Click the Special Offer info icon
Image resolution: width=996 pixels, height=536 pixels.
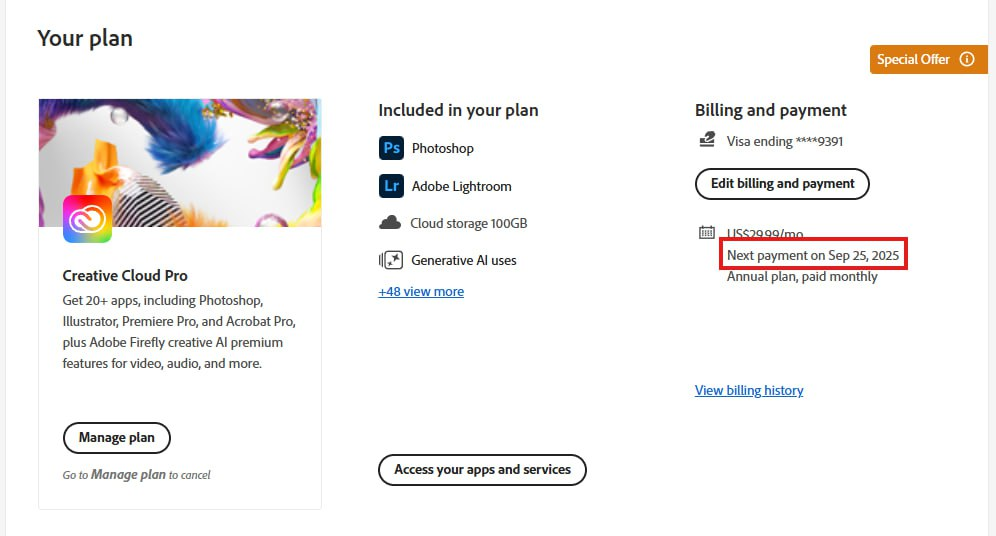pyautogui.click(x=967, y=59)
